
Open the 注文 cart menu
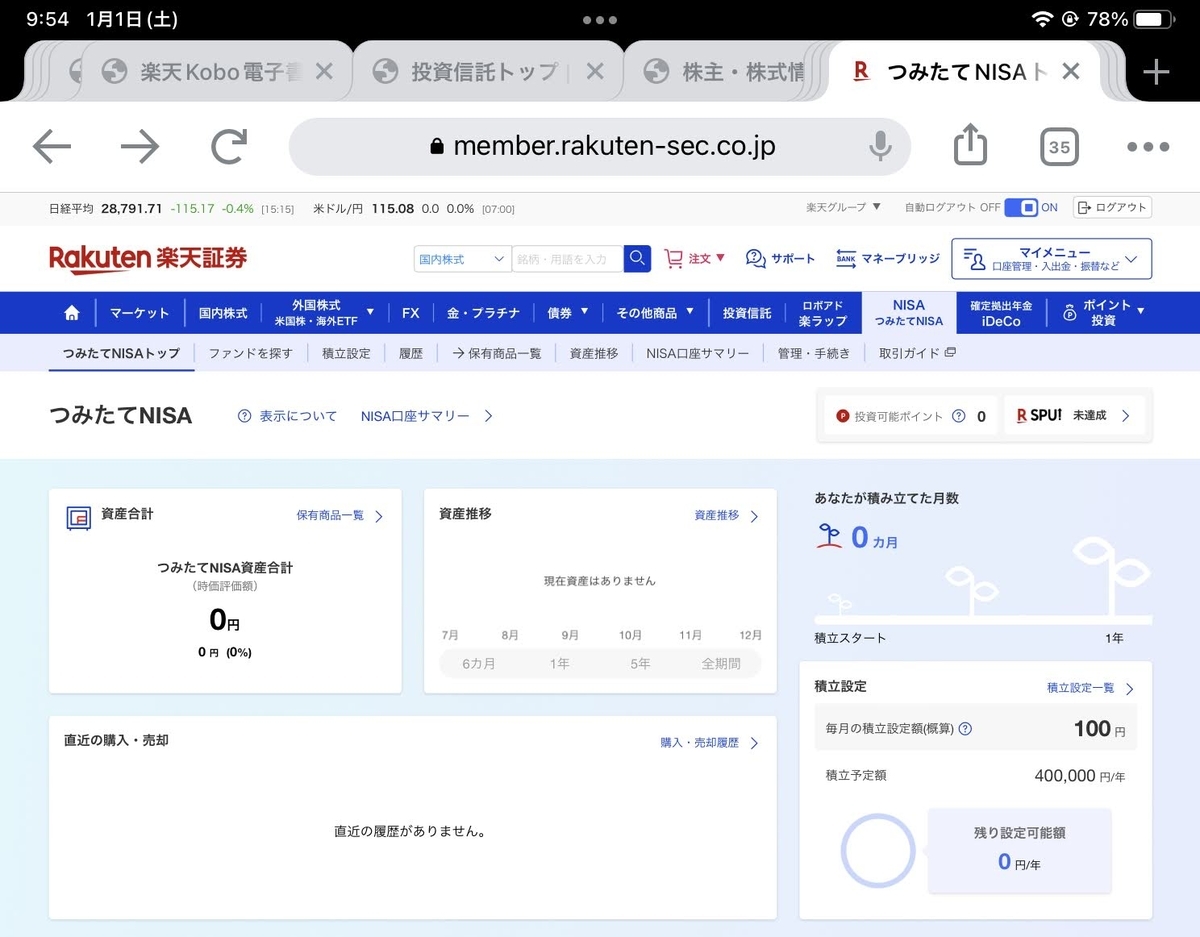[x=695, y=259]
